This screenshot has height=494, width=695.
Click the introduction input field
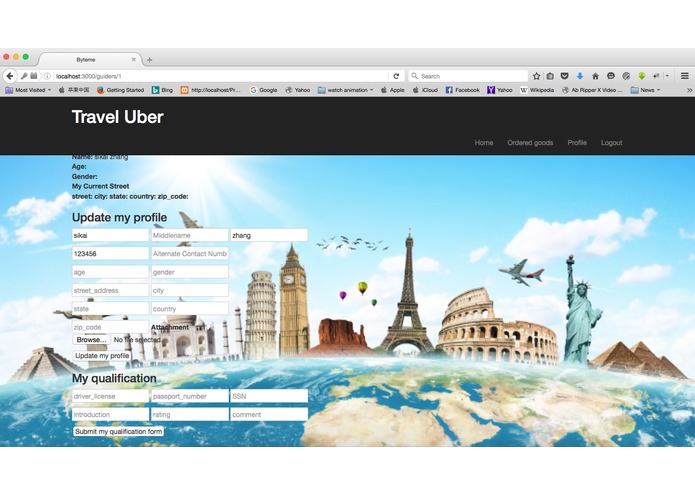(110, 414)
